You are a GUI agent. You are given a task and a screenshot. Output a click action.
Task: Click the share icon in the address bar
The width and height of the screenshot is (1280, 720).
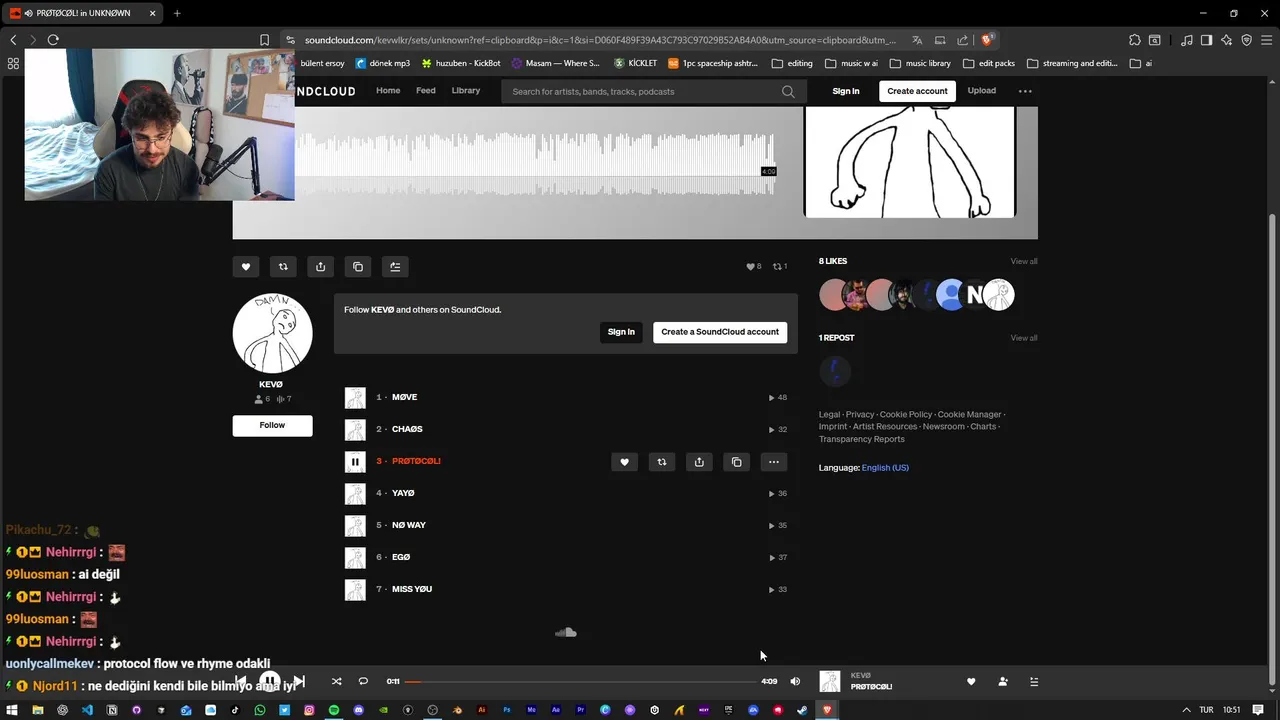tap(963, 40)
